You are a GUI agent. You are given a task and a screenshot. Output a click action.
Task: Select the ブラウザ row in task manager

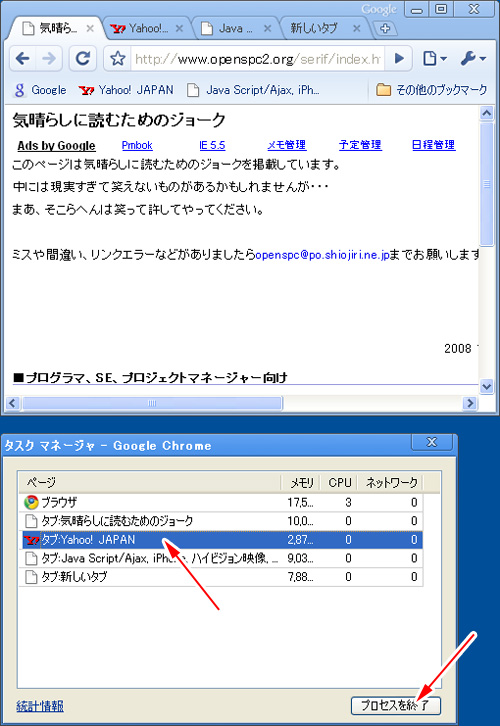[221, 502]
